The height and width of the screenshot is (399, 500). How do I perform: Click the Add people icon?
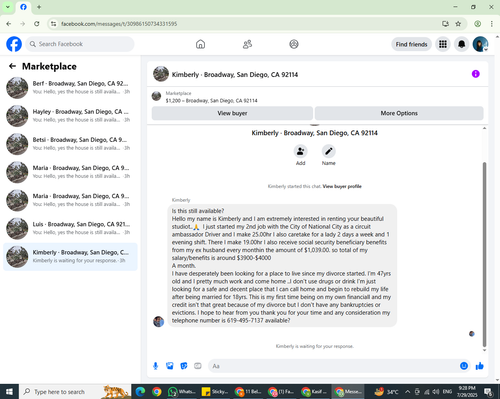(x=301, y=151)
